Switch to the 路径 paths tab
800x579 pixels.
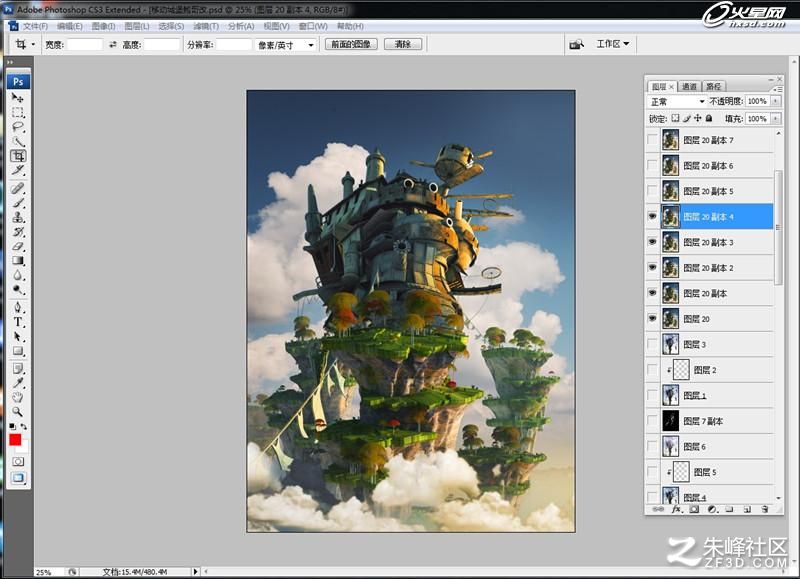714,86
